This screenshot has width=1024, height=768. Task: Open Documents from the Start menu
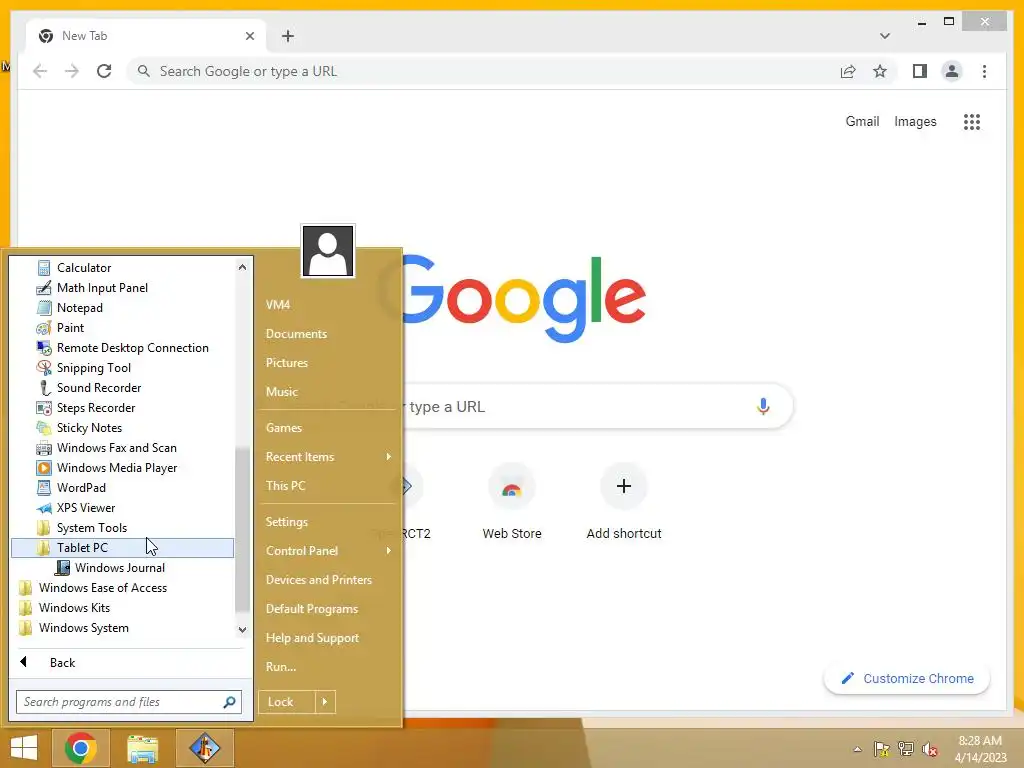tap(296, 334)
